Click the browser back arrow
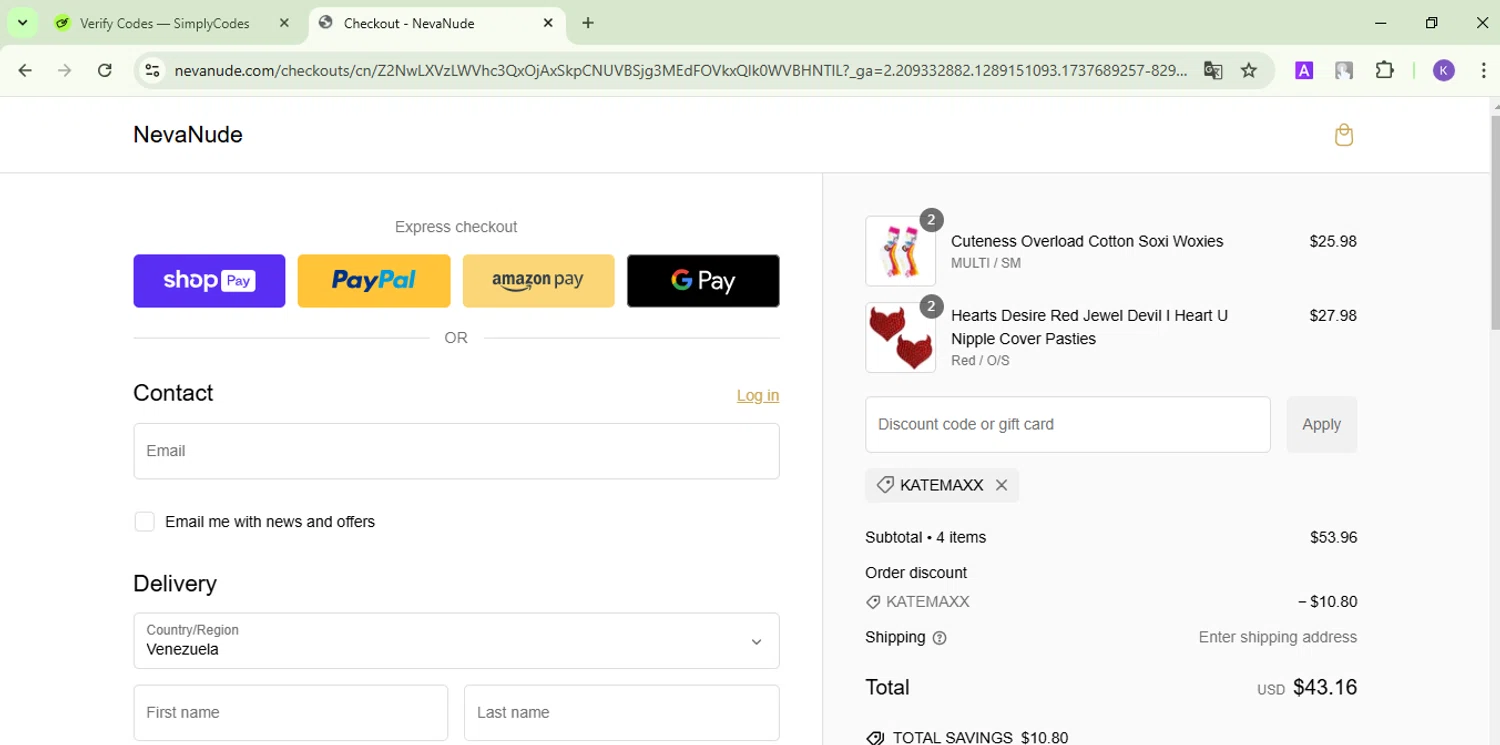Screen dimensions: 1500x745 tap(25, 70)
